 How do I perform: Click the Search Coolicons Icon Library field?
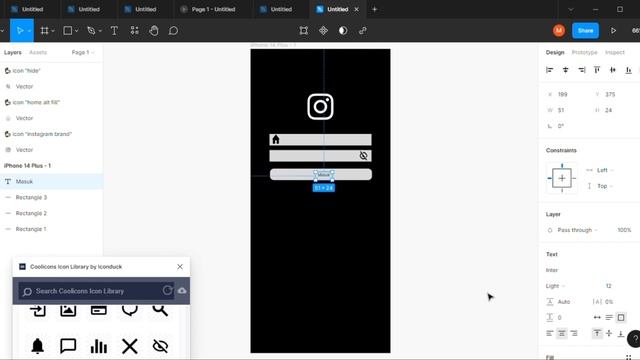96,291
